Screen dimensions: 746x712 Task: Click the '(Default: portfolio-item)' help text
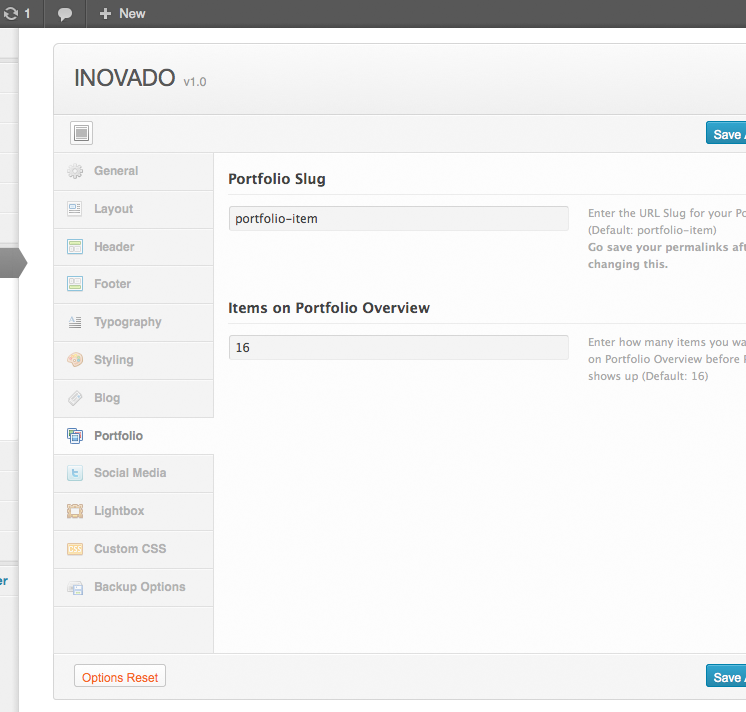point(652,230)
